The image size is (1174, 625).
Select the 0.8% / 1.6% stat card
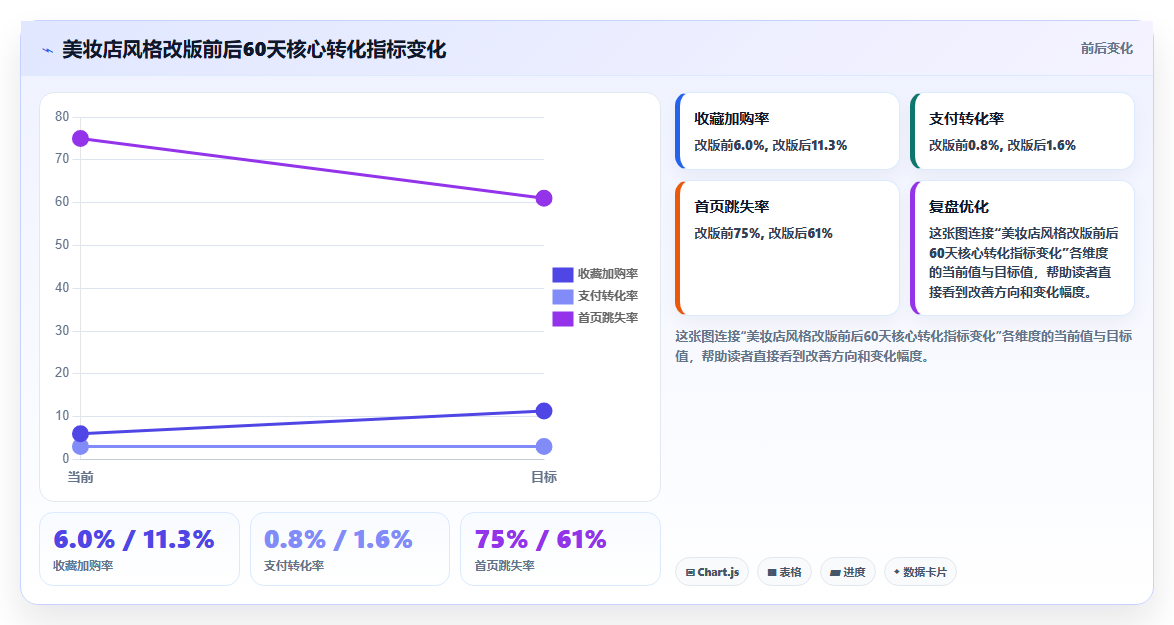coord(350,549)
